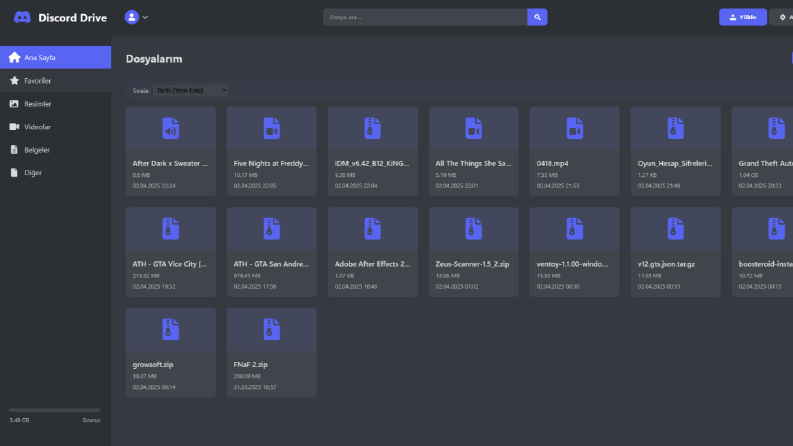Click the file icon next to Diğer
The width and height of the screenshot is (793, 446).
pos(14,172)
